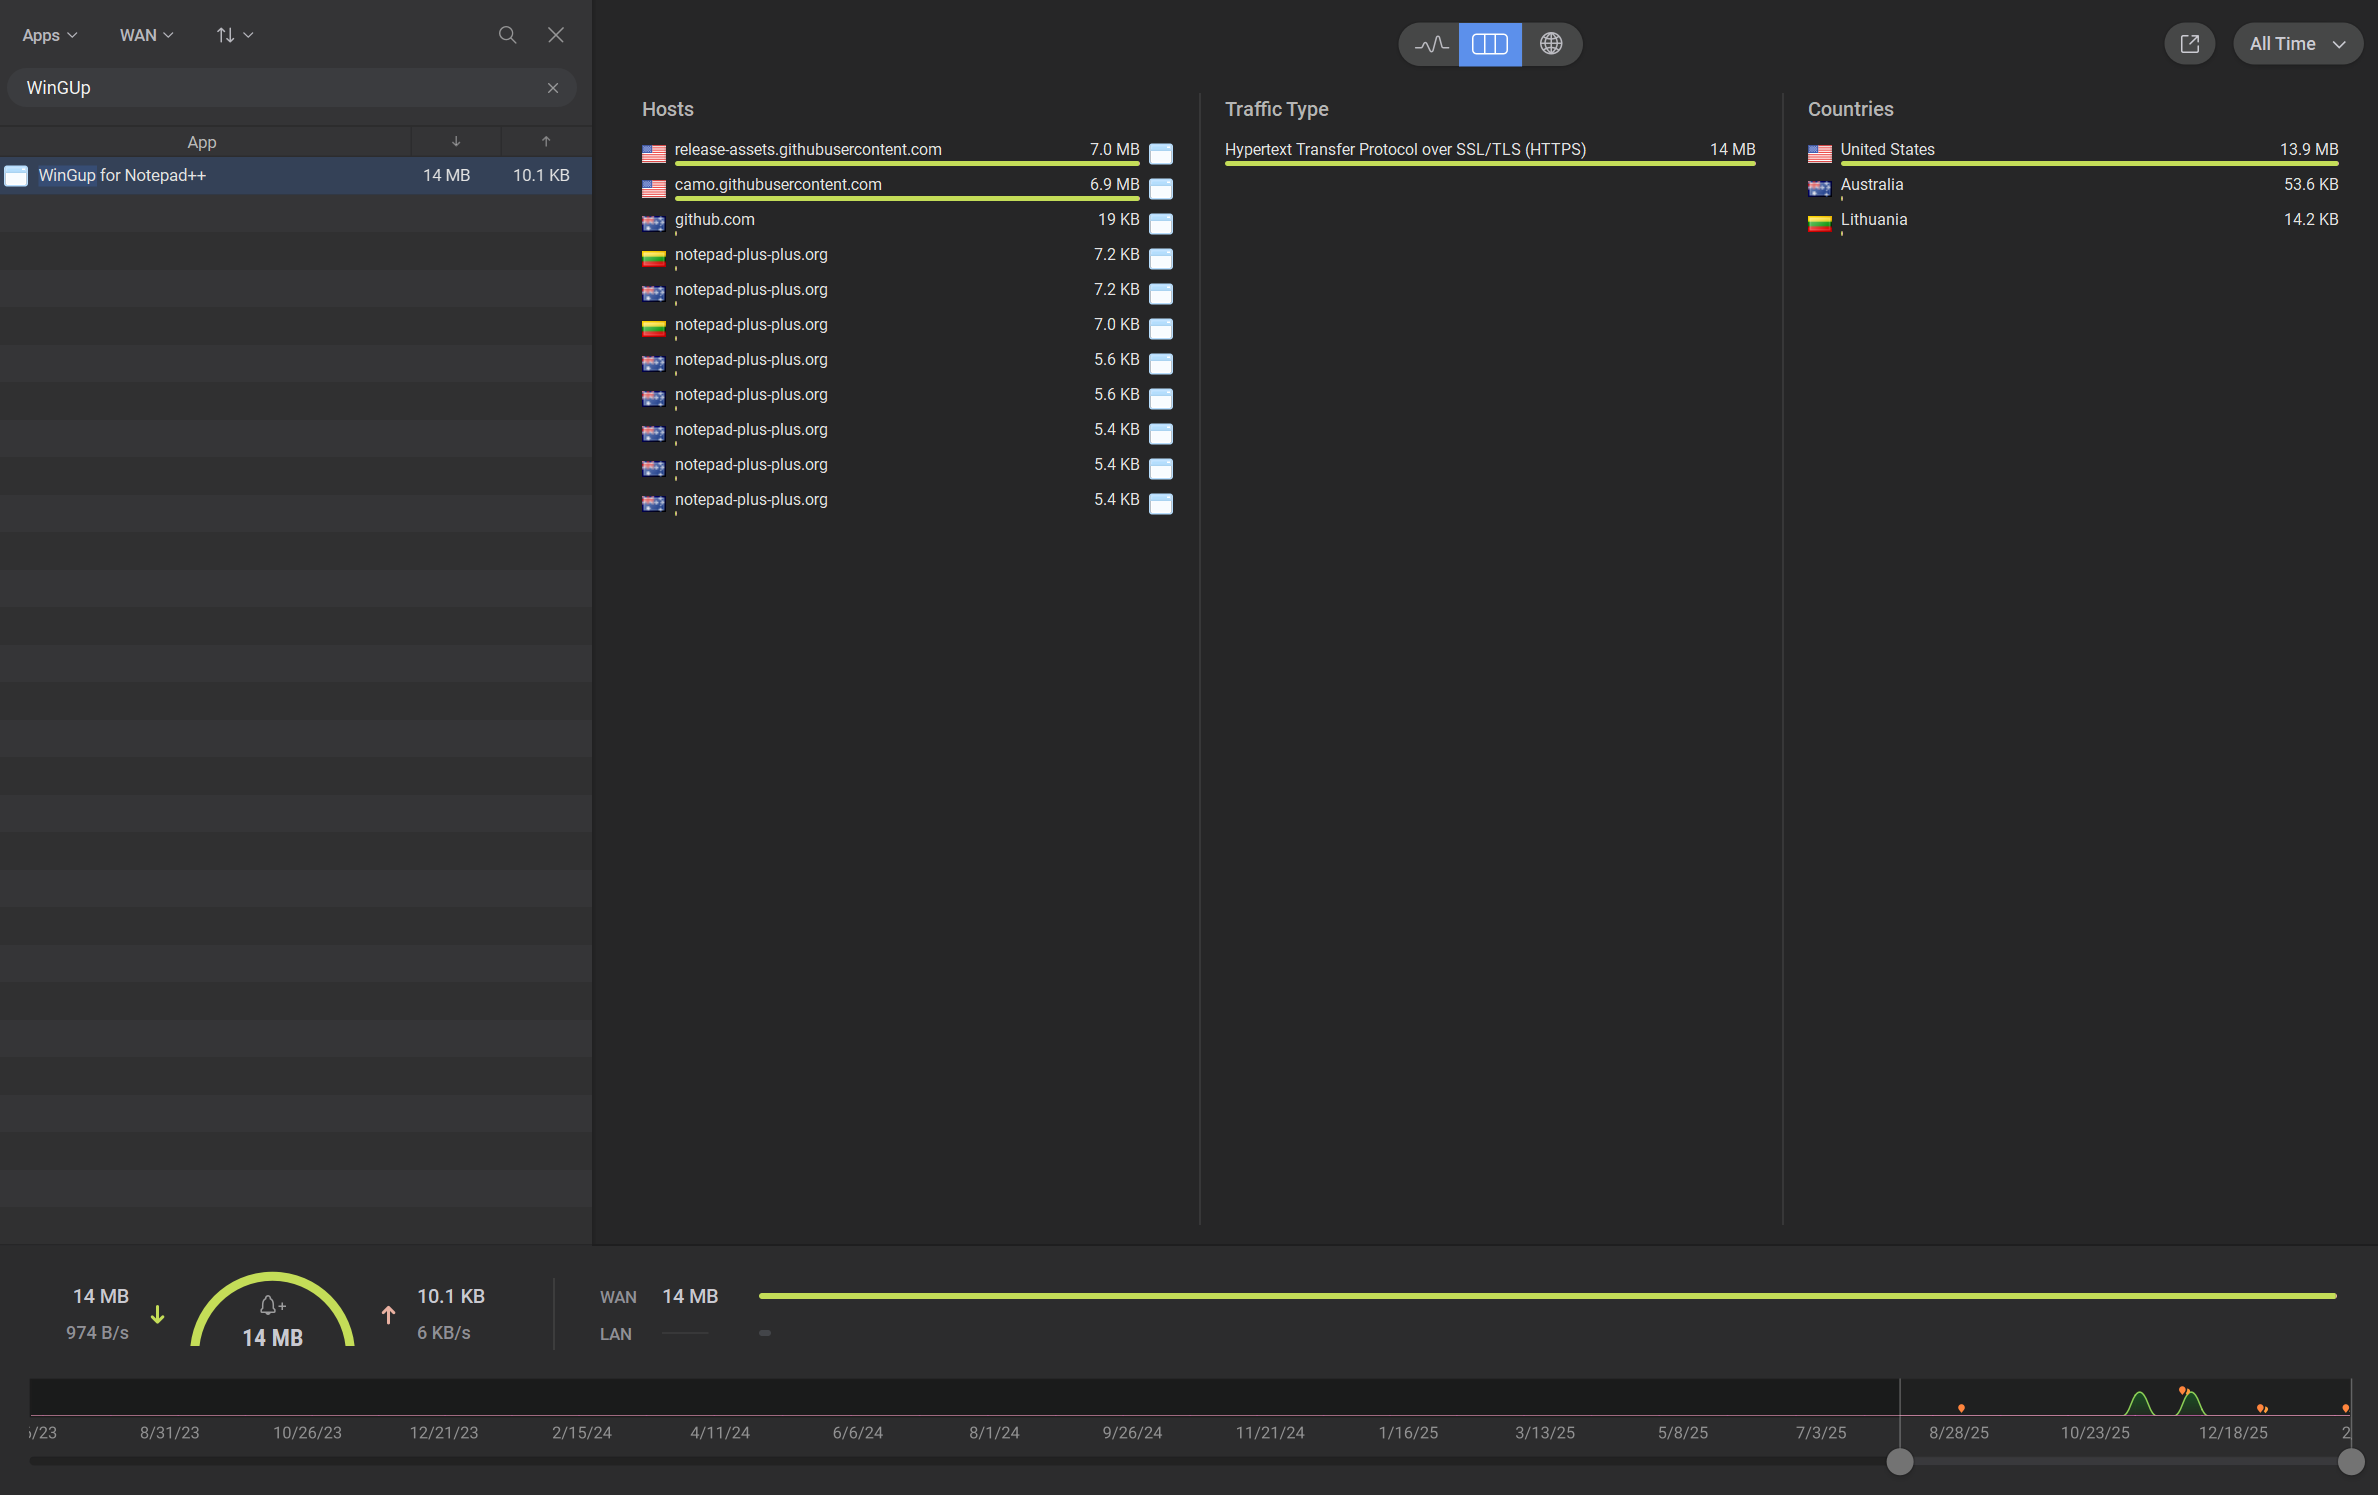The image size is (2378, 1495).
Task: Click app icon next to github.com host
Action: click(x=1160, y=223)
